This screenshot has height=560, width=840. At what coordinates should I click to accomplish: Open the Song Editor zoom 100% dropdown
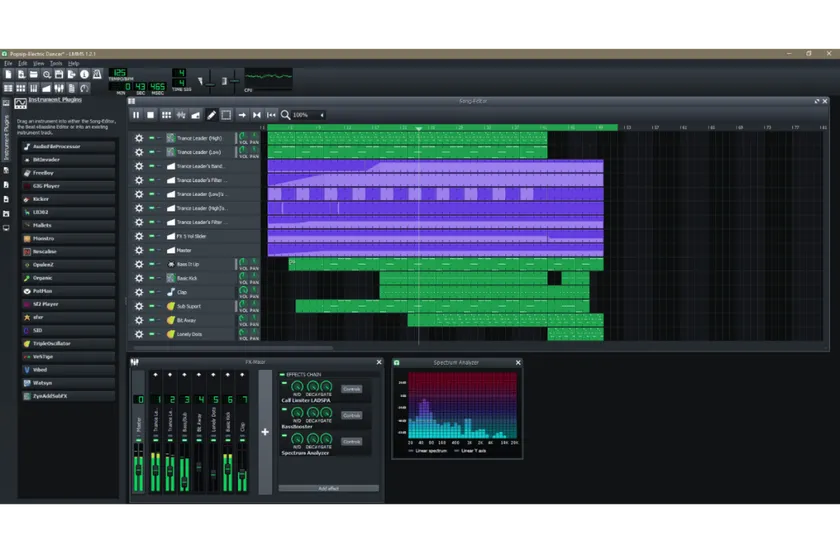coord(309,115)
